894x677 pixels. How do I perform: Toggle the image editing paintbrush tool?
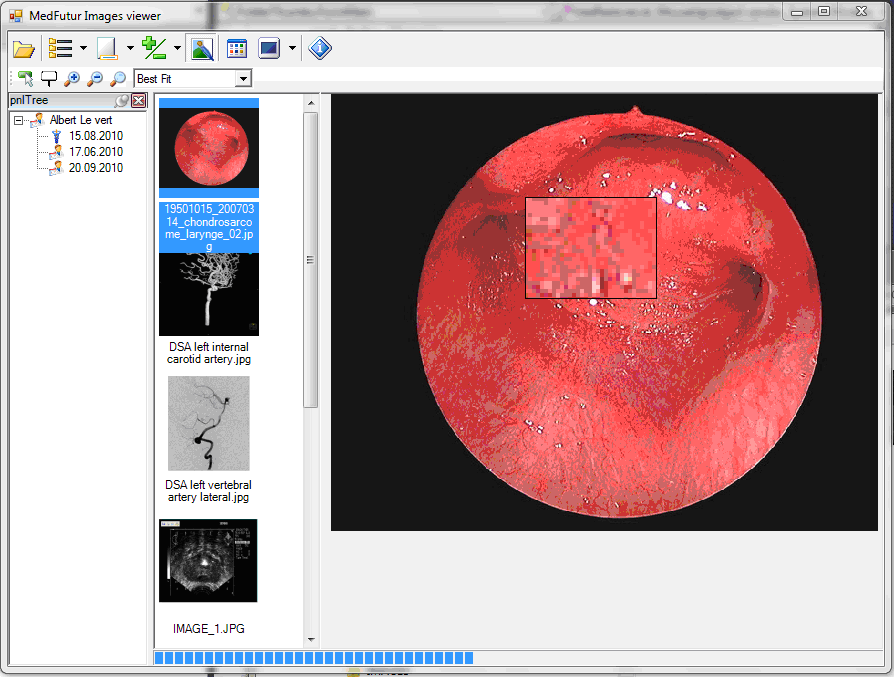coord(202,48)
